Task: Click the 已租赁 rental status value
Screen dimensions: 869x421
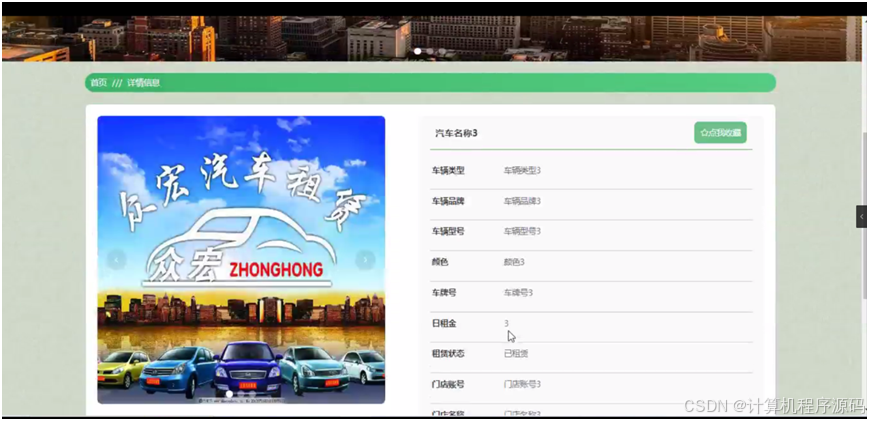Action: click(516, 353)
